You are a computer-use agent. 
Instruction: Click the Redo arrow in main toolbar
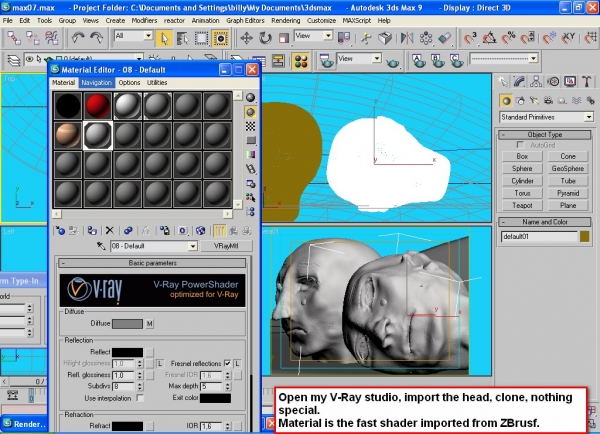(96, 38)
